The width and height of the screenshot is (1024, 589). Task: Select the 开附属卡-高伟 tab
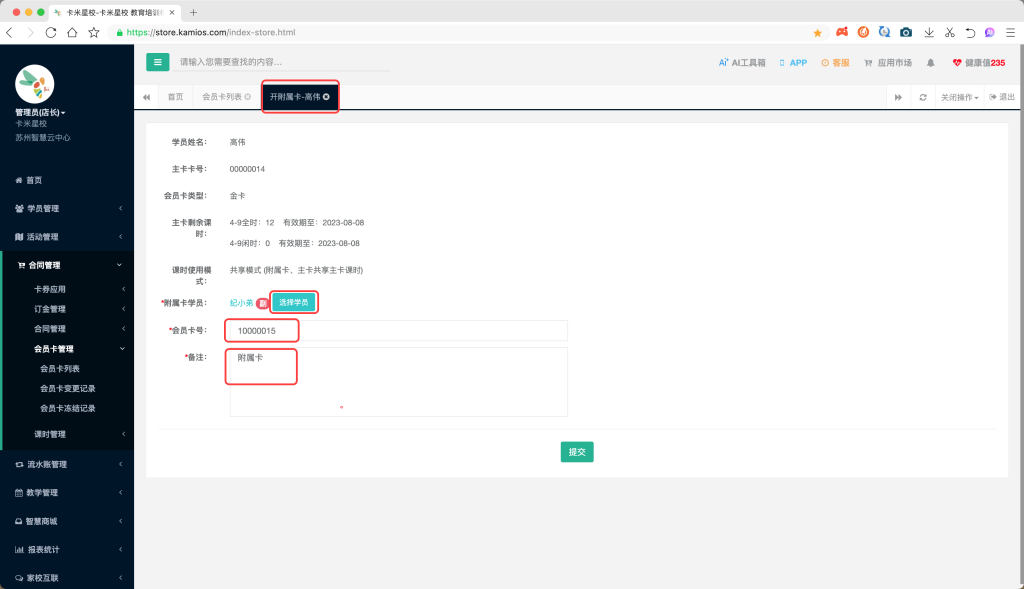click(x=295, y=97)
